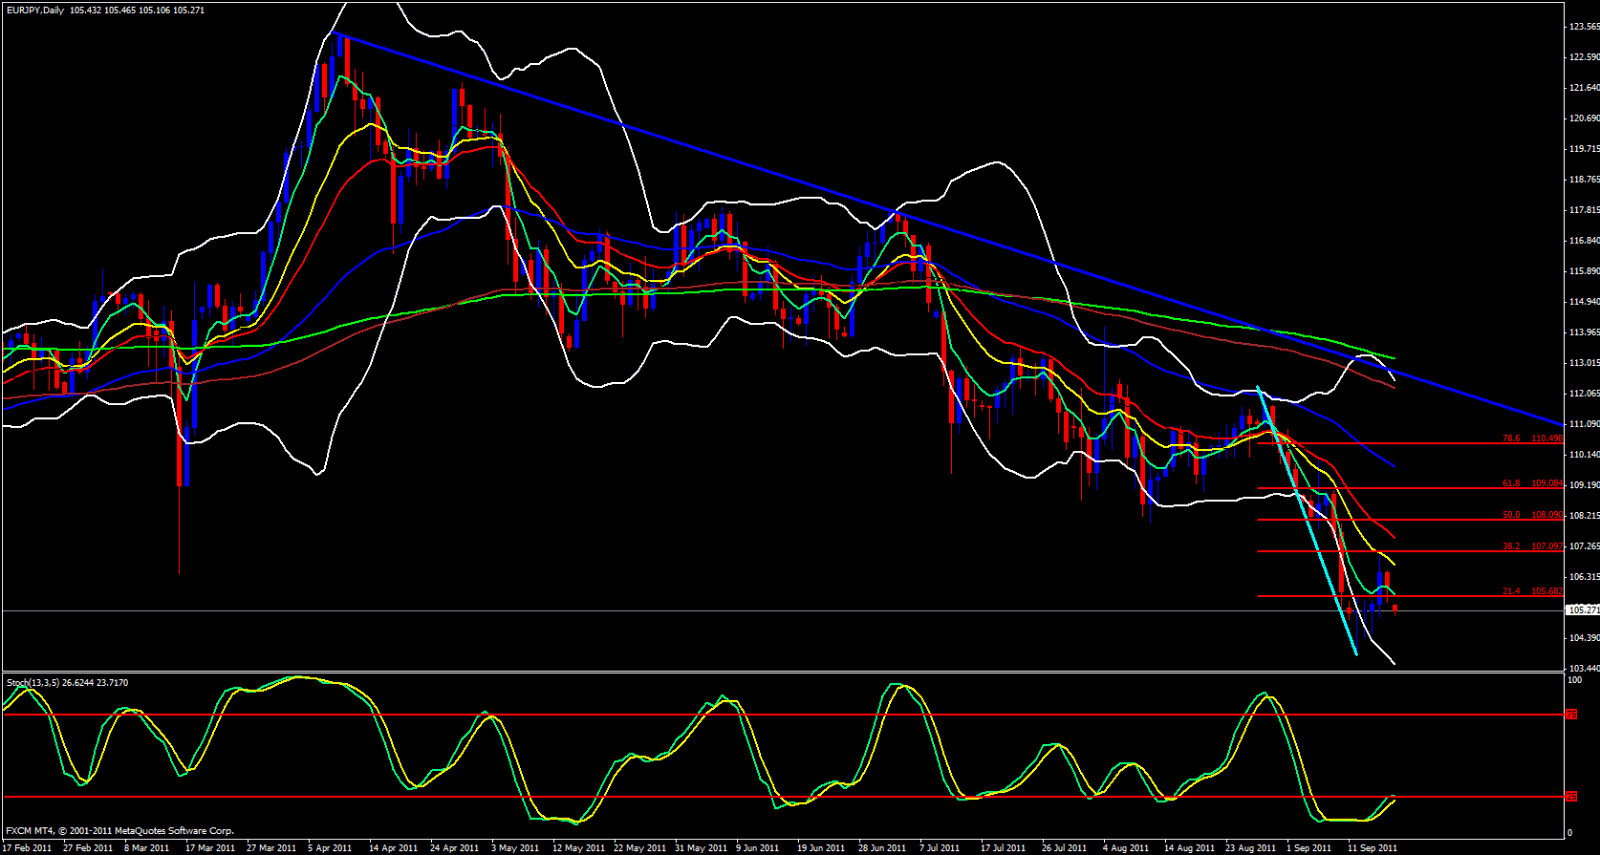Select the 38.2 Fibonacci level label
The image size is (1600, 855).
1511,546
